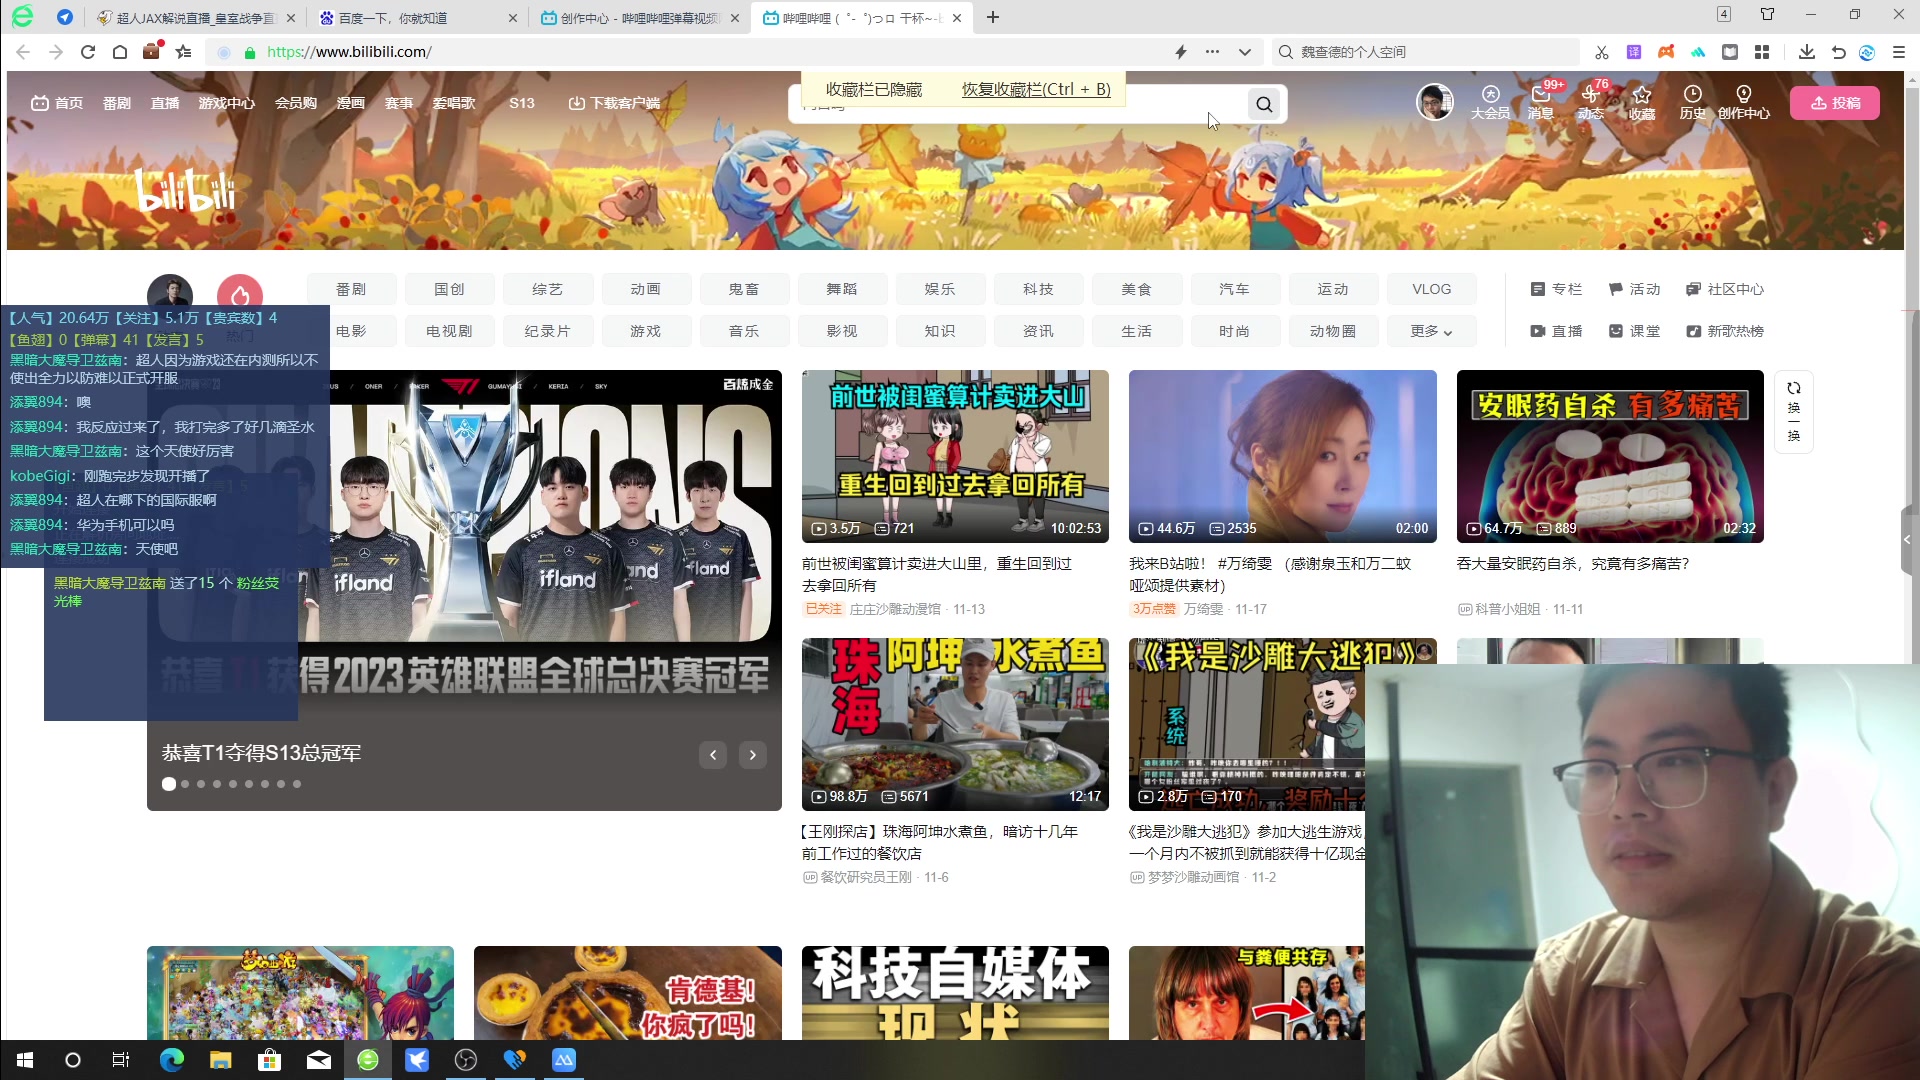1920x1080 pixels.
Task: Click the Bilibili search magnifier button
Action: 1264,104
